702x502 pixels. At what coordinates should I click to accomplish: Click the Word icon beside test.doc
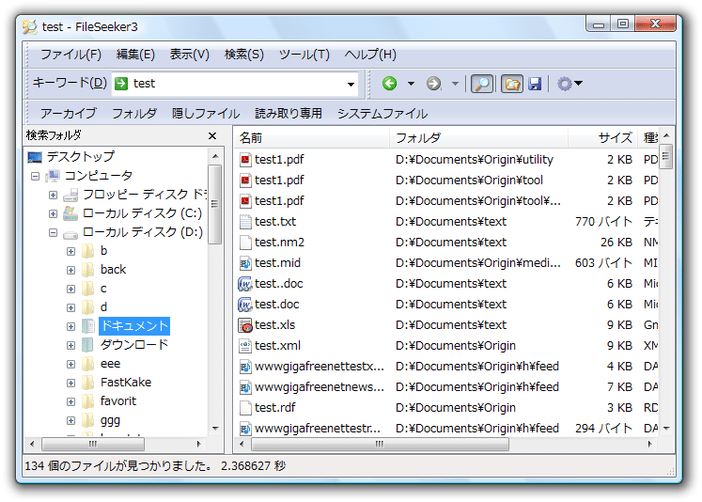pos(245,305)
